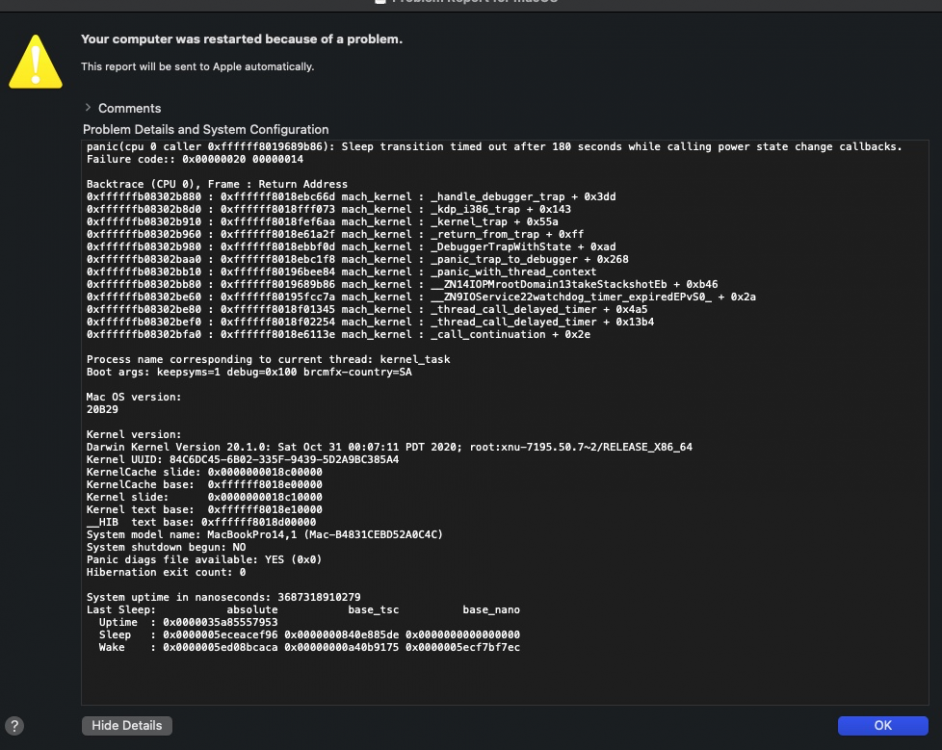Click the 'Backtrace (CPU 0), Frame : Return Address' line
This screenshot has width=942, height=750.
(217, 184)
